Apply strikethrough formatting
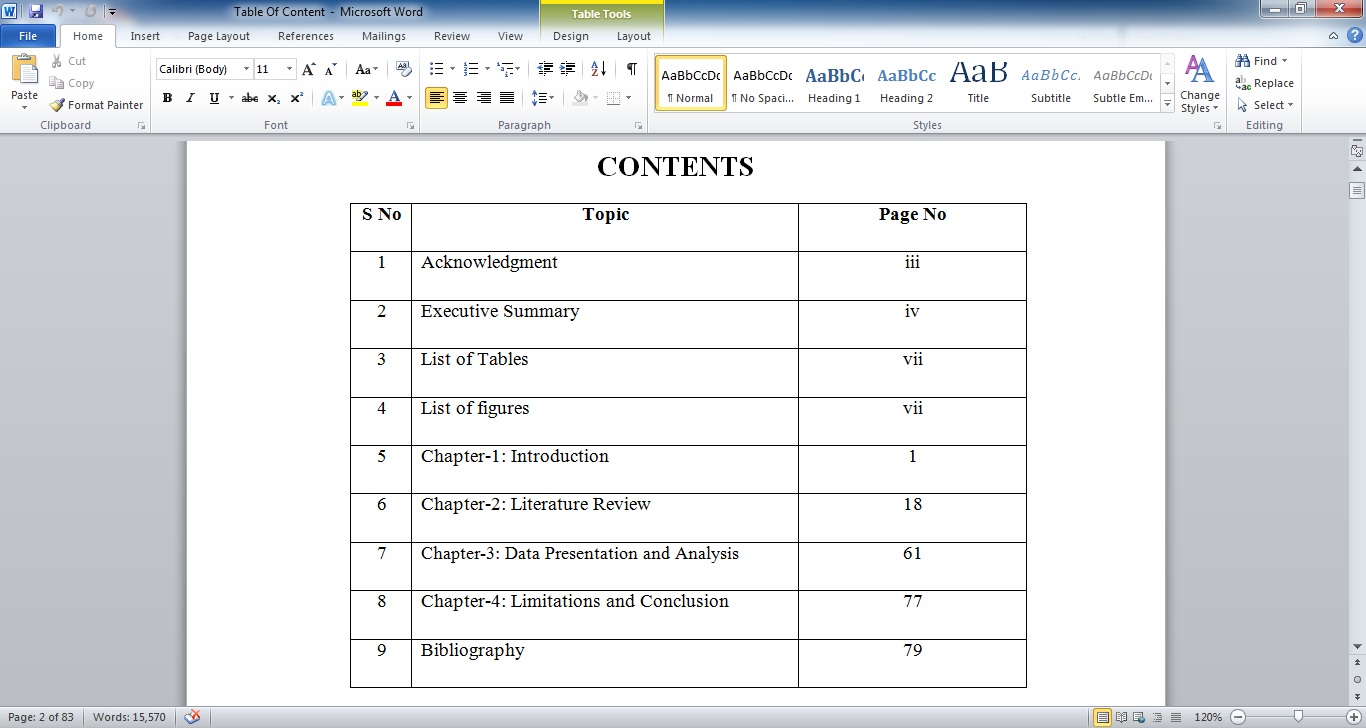Viewport: 1366px width, 728px height. click(250, 98)
